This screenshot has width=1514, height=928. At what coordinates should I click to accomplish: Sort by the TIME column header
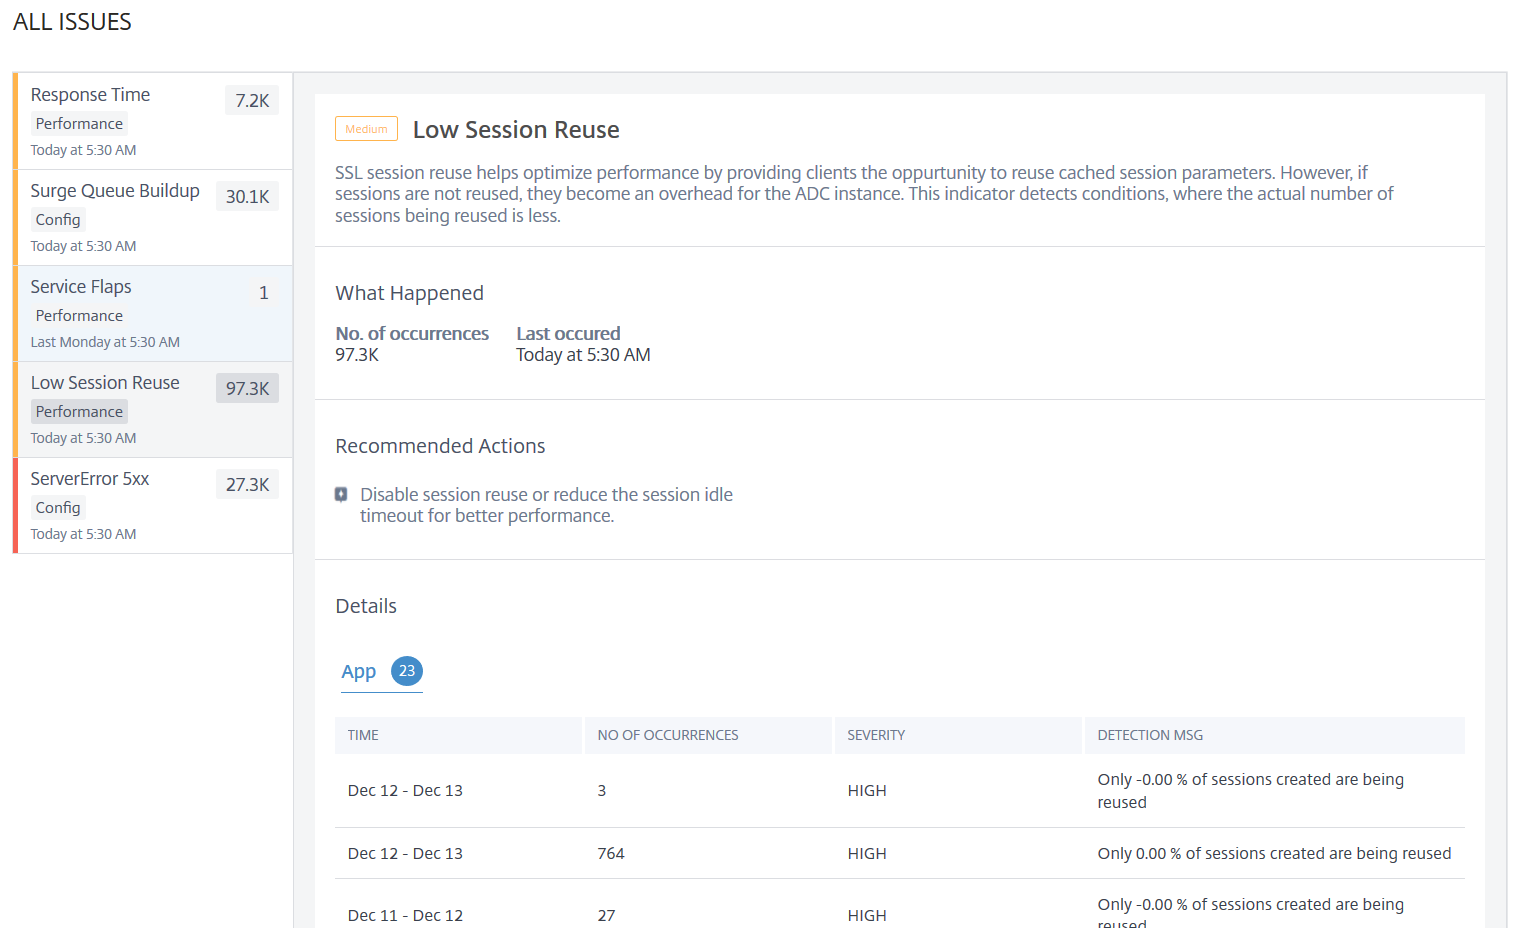pyautogui.click(x=363, y=735)
